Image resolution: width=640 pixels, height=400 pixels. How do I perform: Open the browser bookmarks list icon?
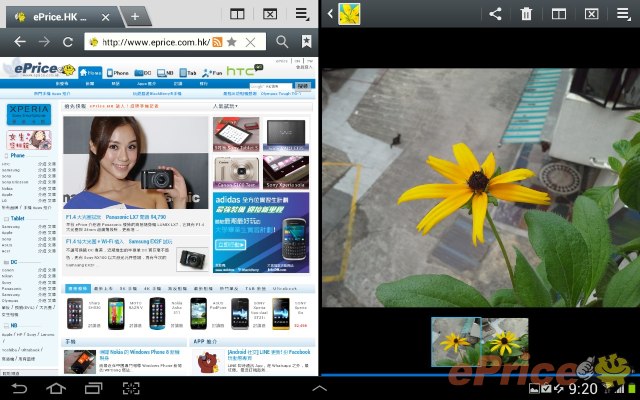306,42
